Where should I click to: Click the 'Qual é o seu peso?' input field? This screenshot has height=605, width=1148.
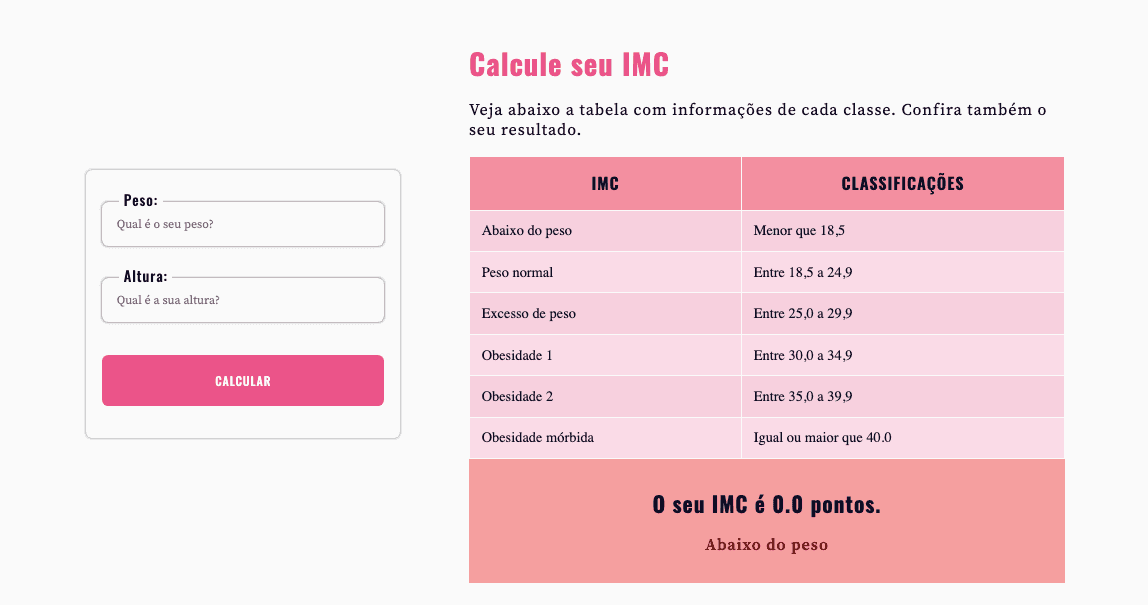click(242, 224)
